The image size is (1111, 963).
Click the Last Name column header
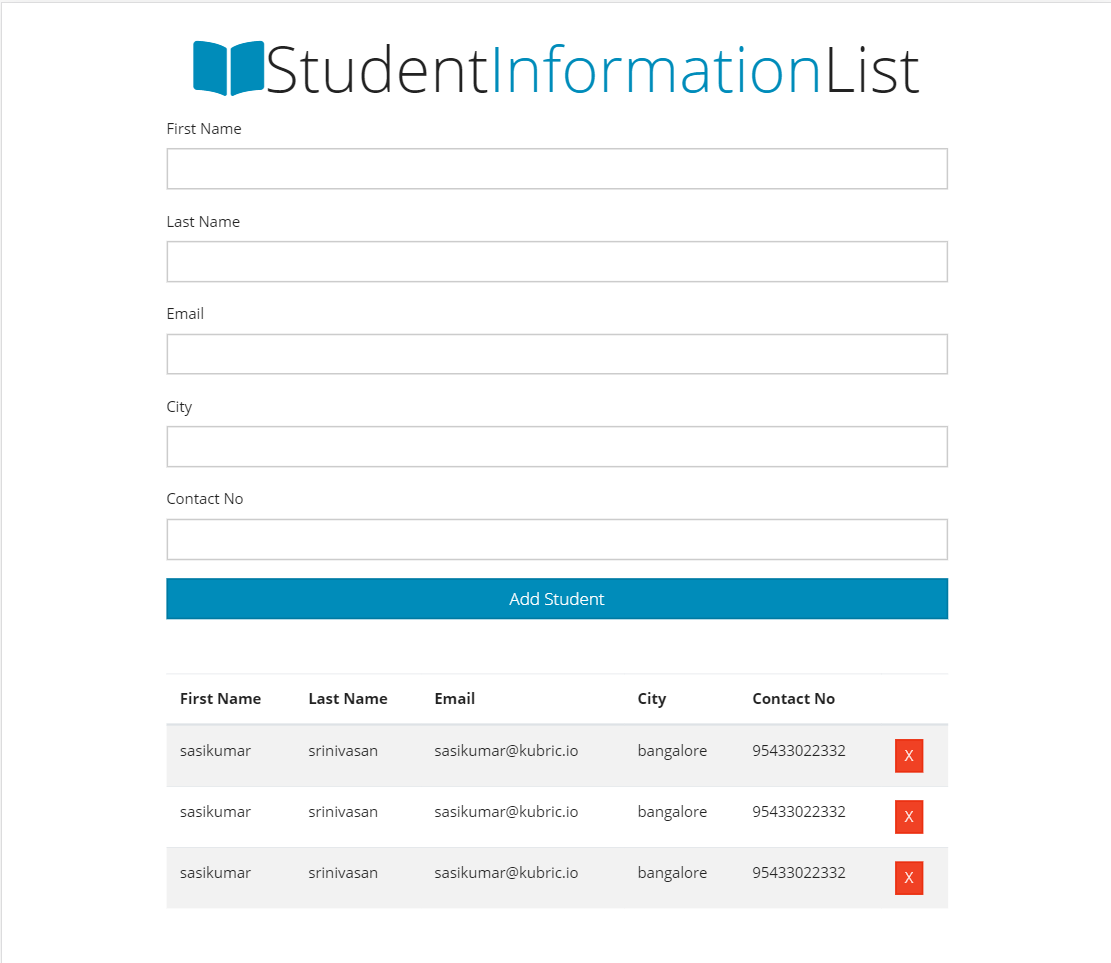pyautogui.click(x=348, y=699)
